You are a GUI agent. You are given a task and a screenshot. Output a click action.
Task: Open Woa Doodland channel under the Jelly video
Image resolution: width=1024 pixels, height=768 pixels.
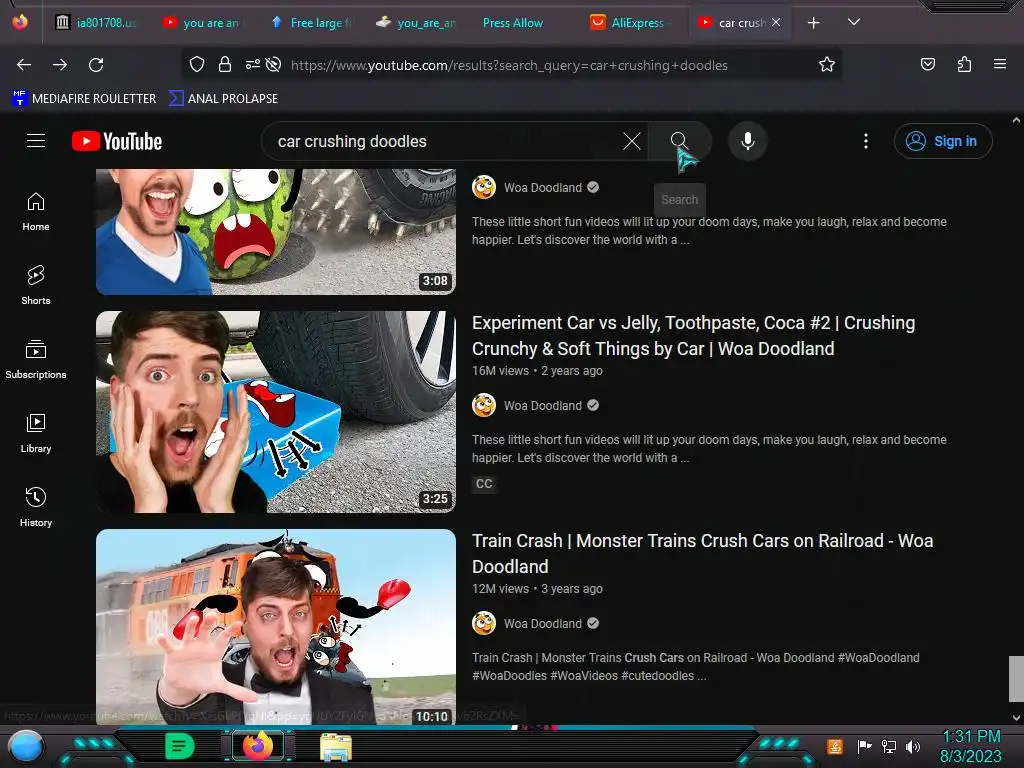(543, 406)
